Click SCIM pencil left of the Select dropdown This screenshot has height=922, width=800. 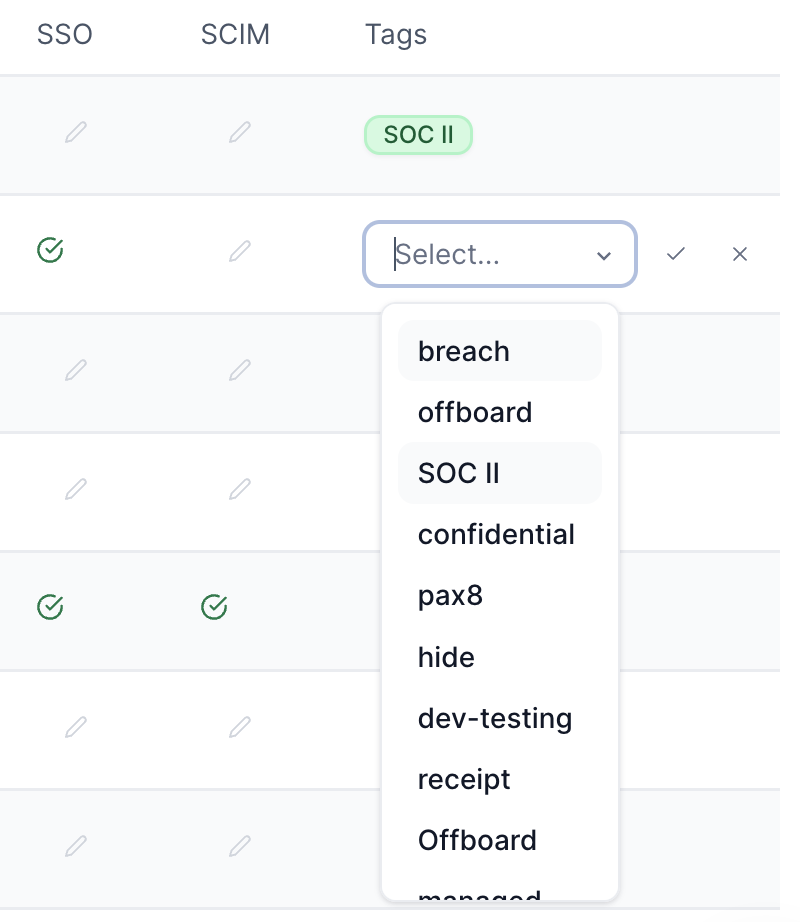coord(239,251)
